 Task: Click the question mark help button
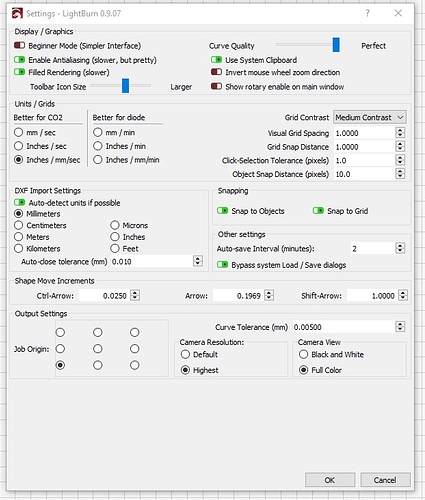pyautogui.click(x=367, y=13)
